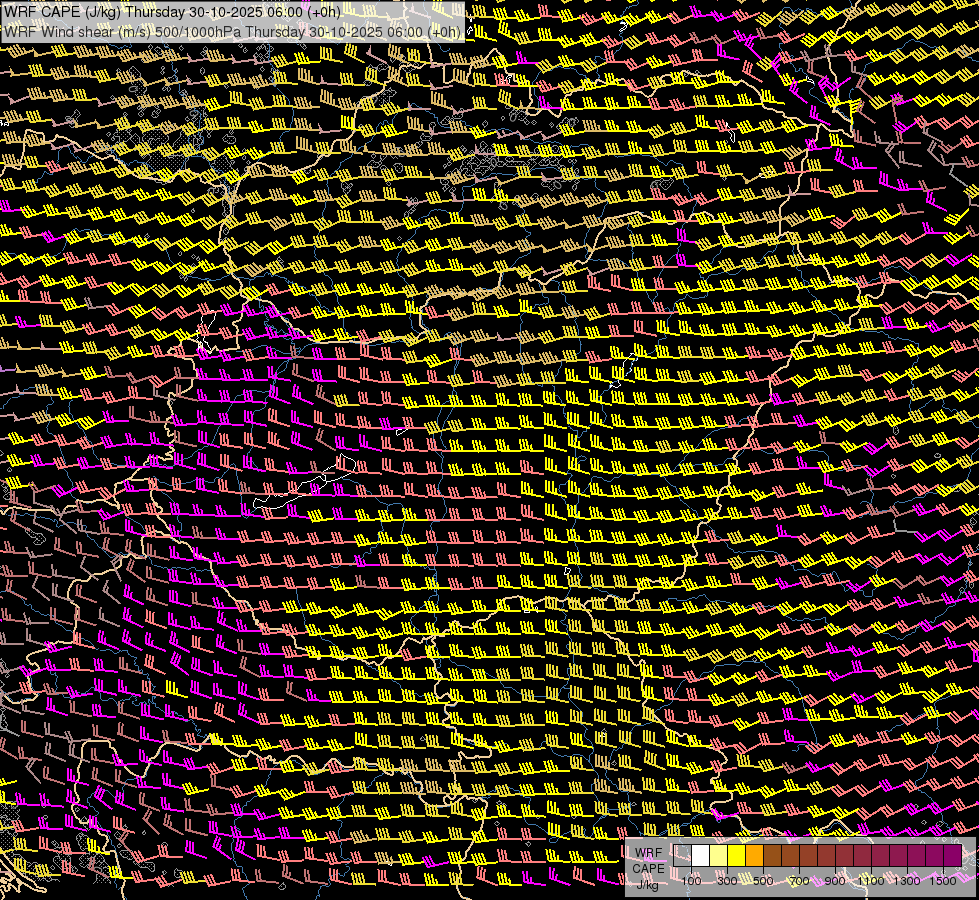Click the CAPE word in the legend box
Screen dimensions: 979x900
(648, 868)
